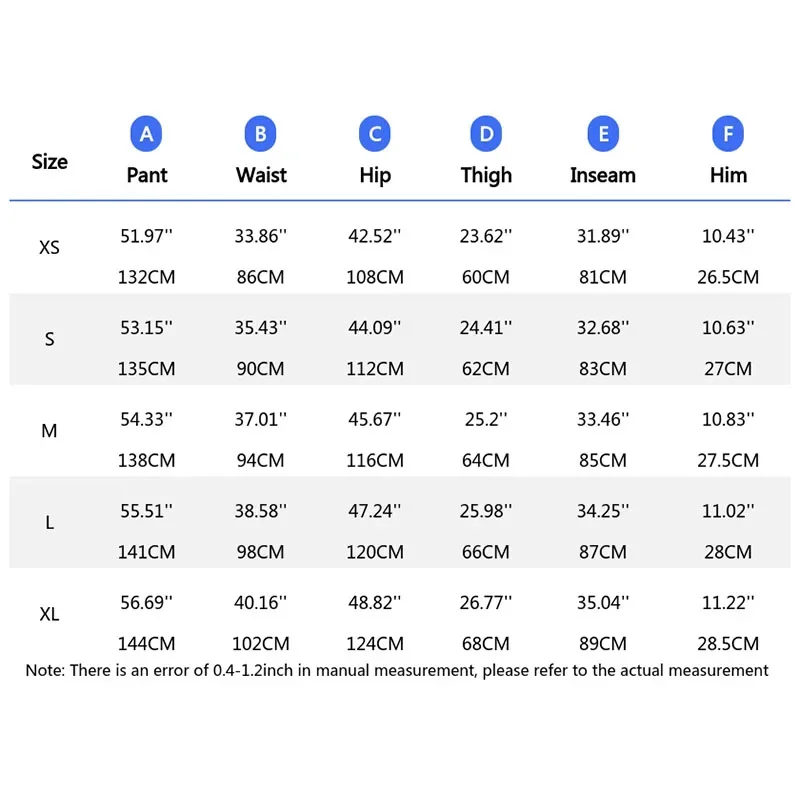The width and height of the screenshot is (800, 800).
Task: Select the XL size row label
Action: click(x=49, y=614)
